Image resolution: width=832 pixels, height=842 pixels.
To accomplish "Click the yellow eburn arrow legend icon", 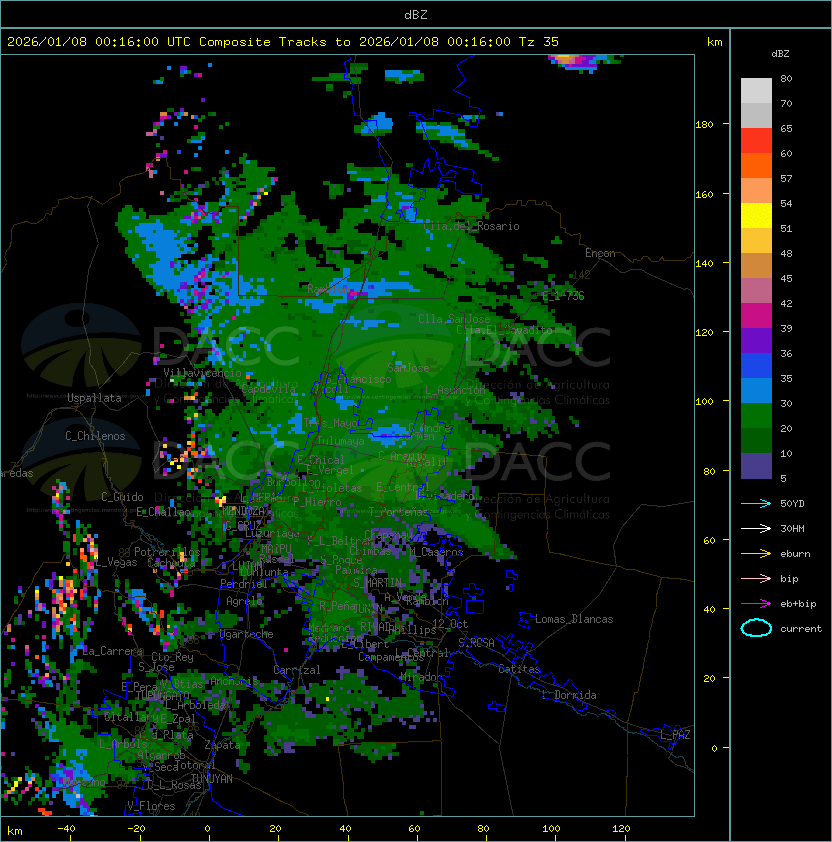I will coord(756,554).
